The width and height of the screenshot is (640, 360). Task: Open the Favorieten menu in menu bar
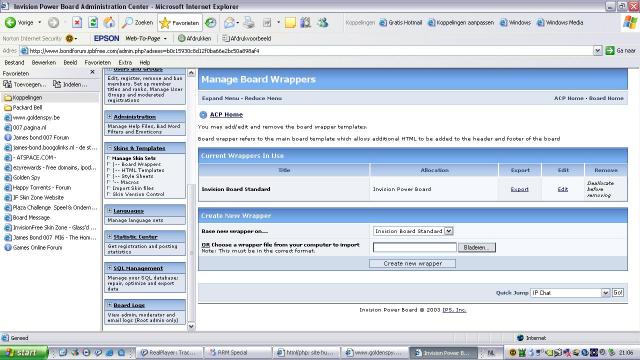point(98,62)
